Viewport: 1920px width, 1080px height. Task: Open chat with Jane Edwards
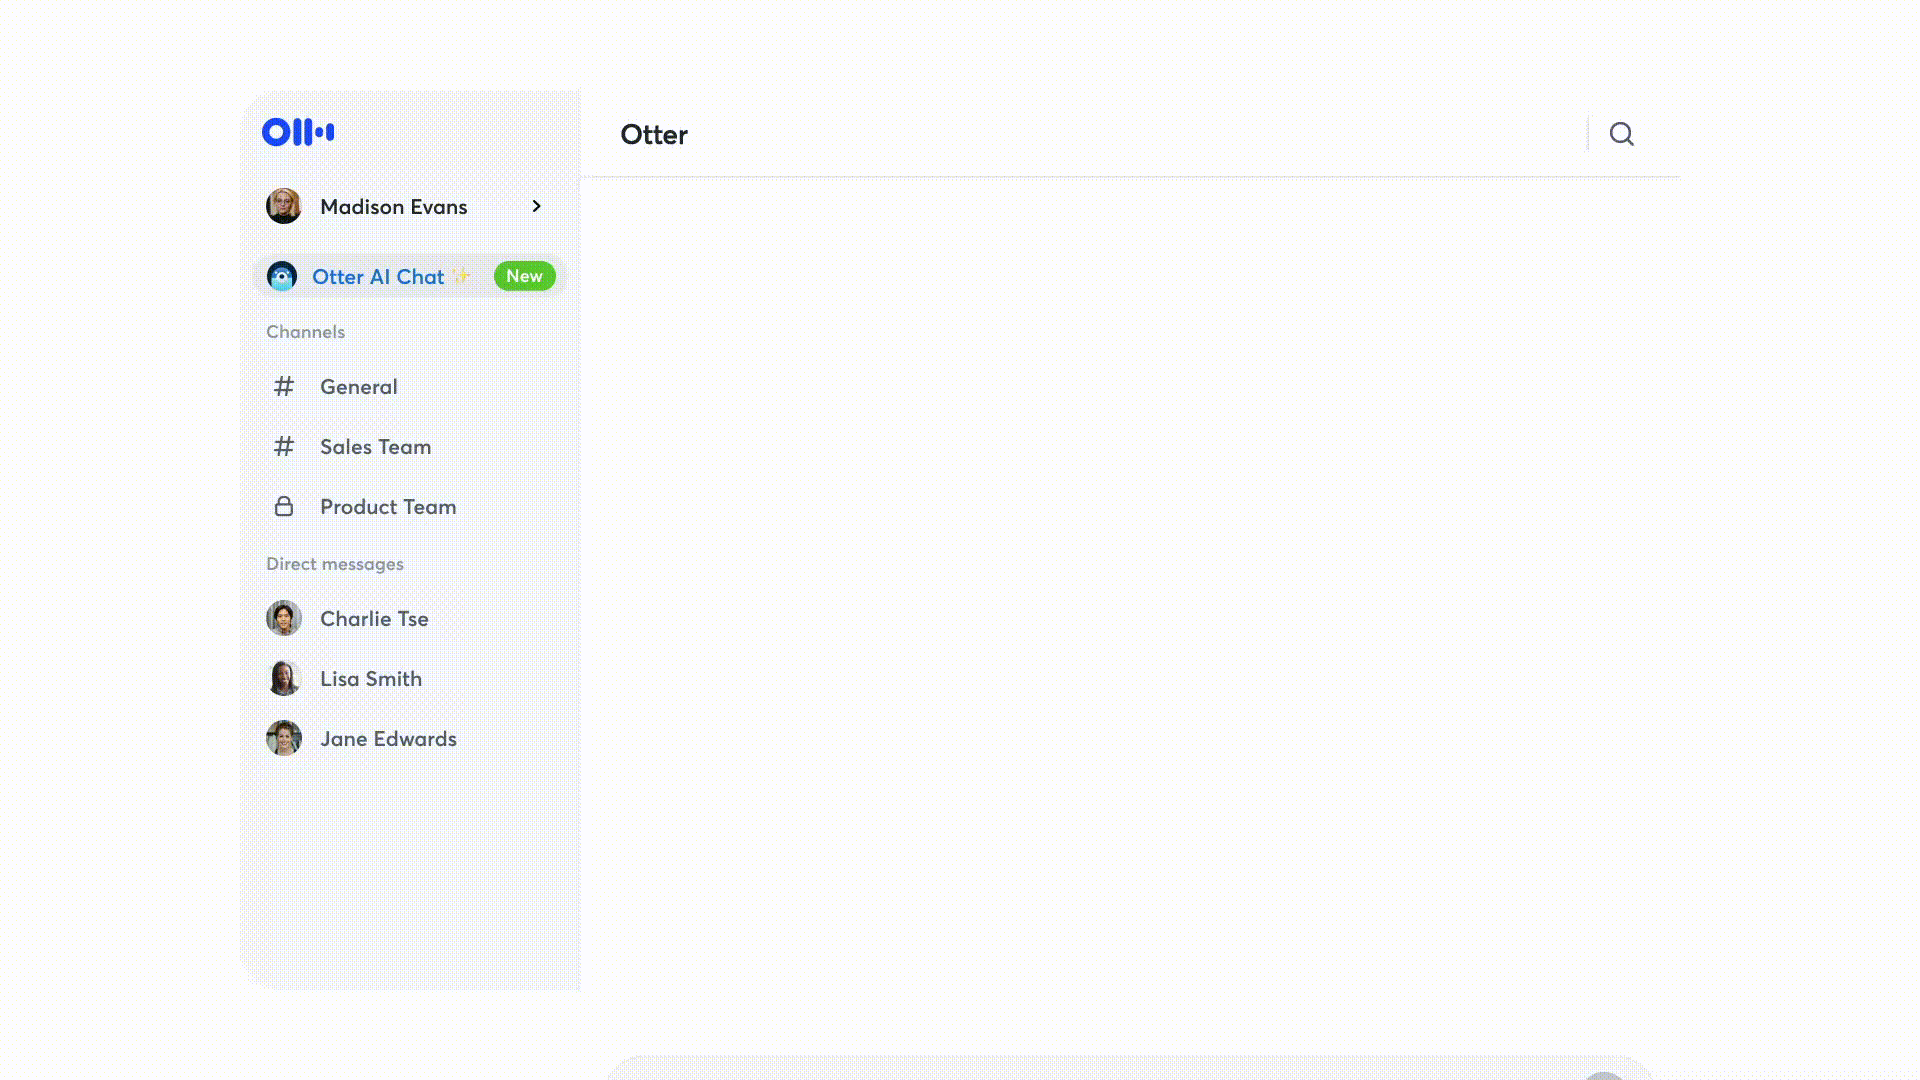(x=387, y=738)
